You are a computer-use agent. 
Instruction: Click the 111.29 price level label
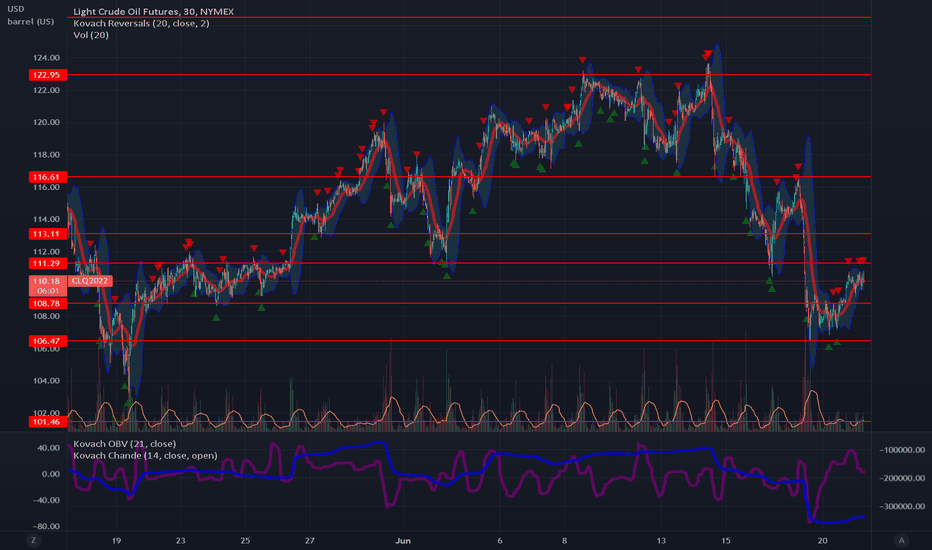point(48,263)
